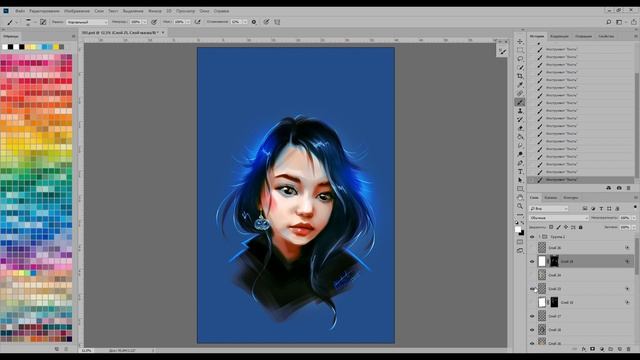The width and height of the screenshot is (640, 360).
Task: Open Smoothing value dropdown arrow
Action: 245,22
